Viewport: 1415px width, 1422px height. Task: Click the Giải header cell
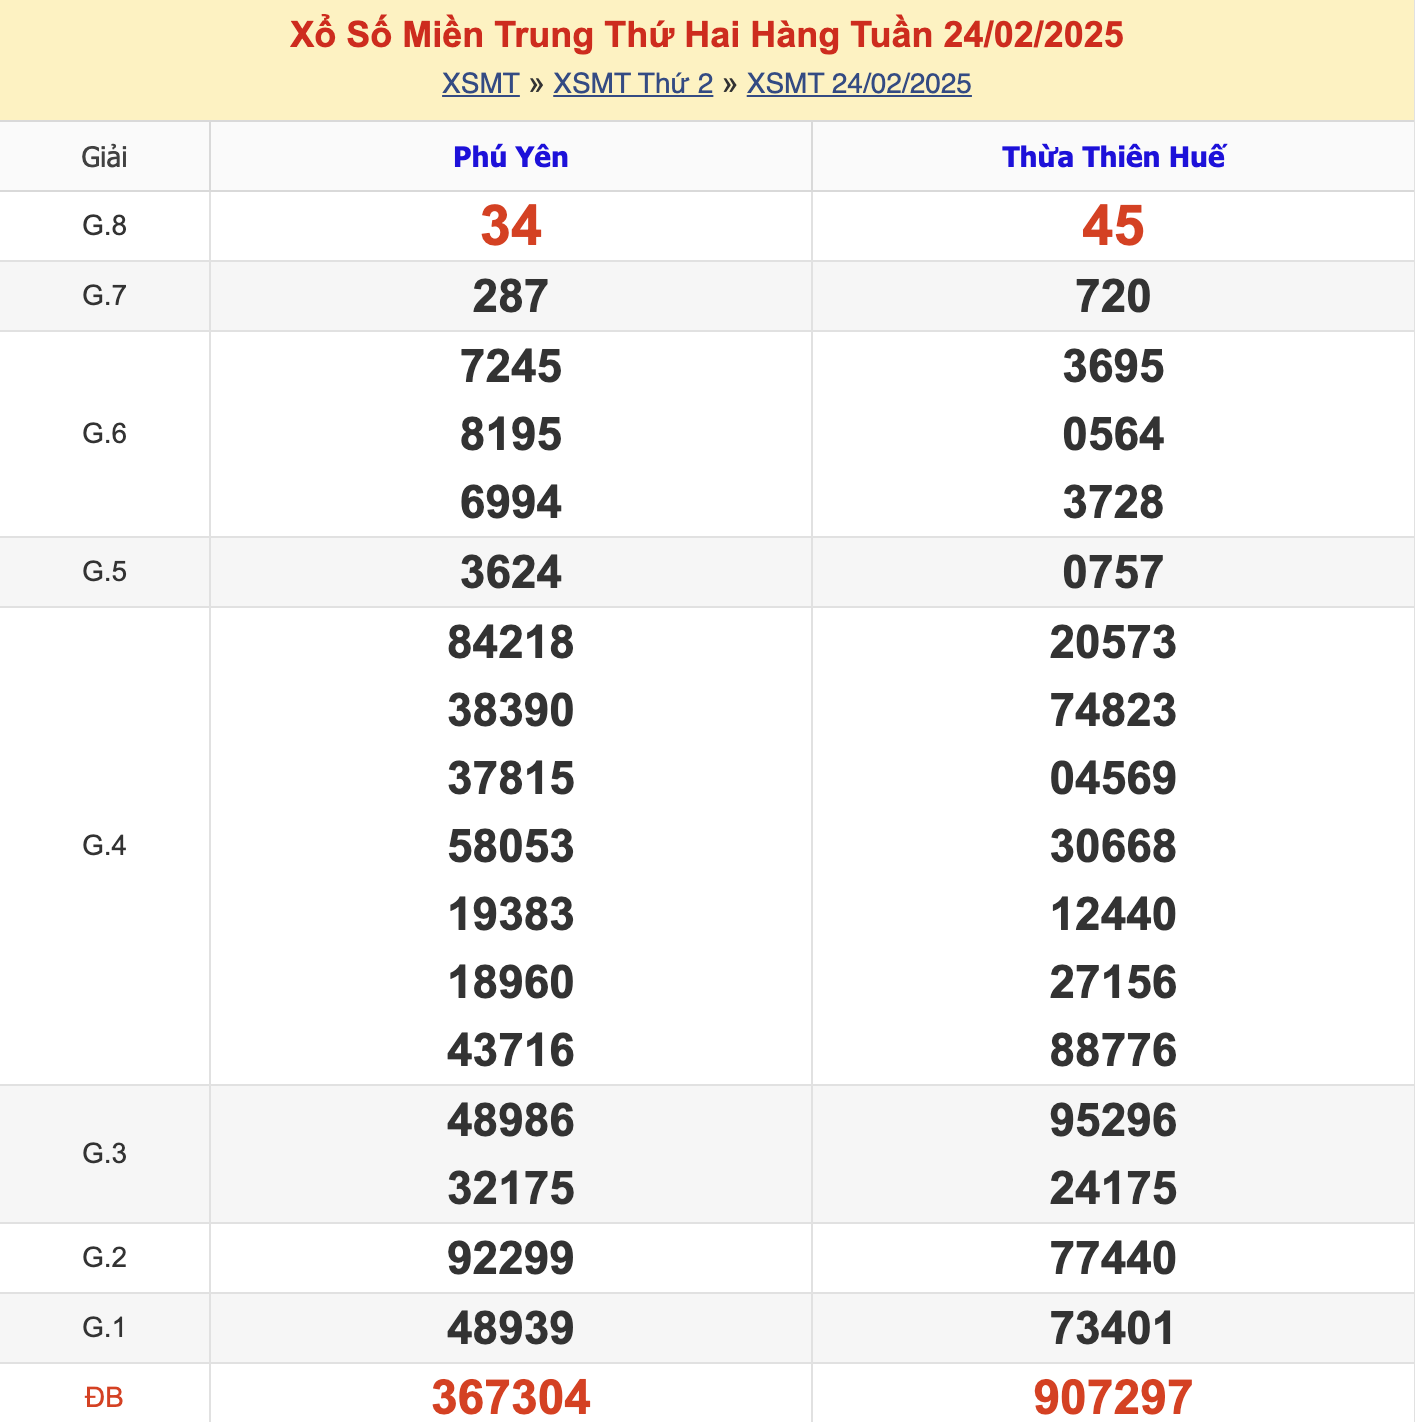coord(104,157)
